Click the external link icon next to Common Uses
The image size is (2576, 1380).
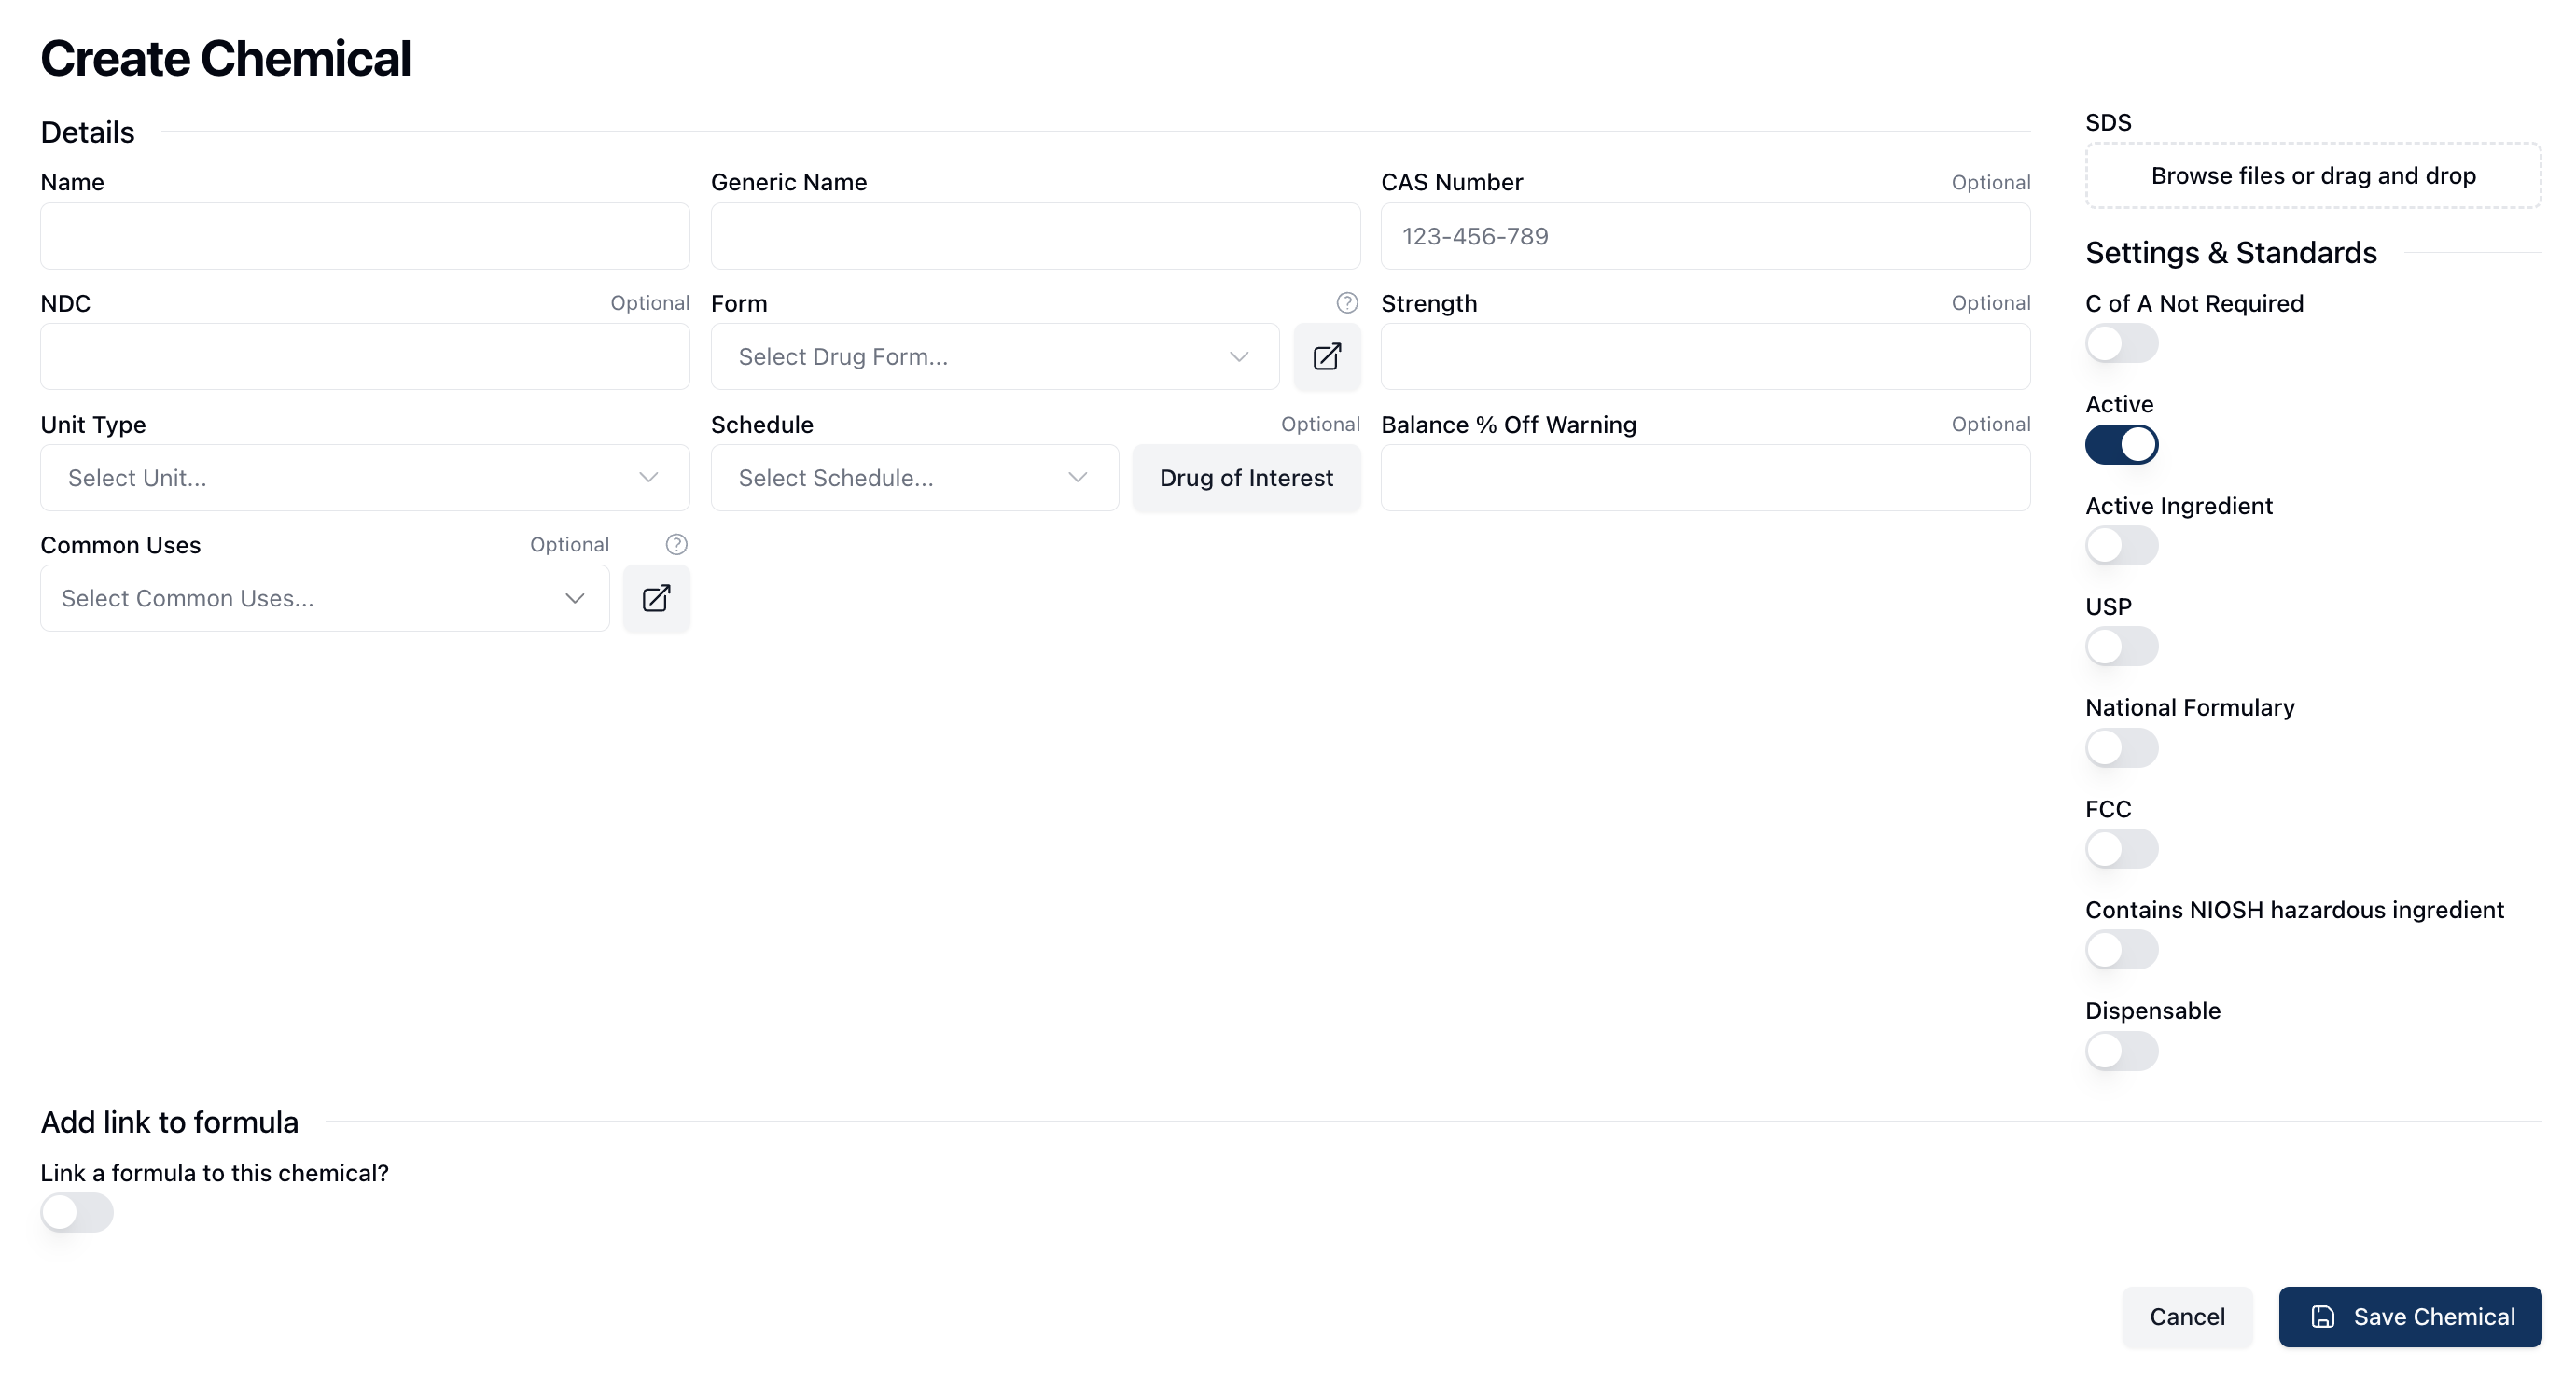656,598
